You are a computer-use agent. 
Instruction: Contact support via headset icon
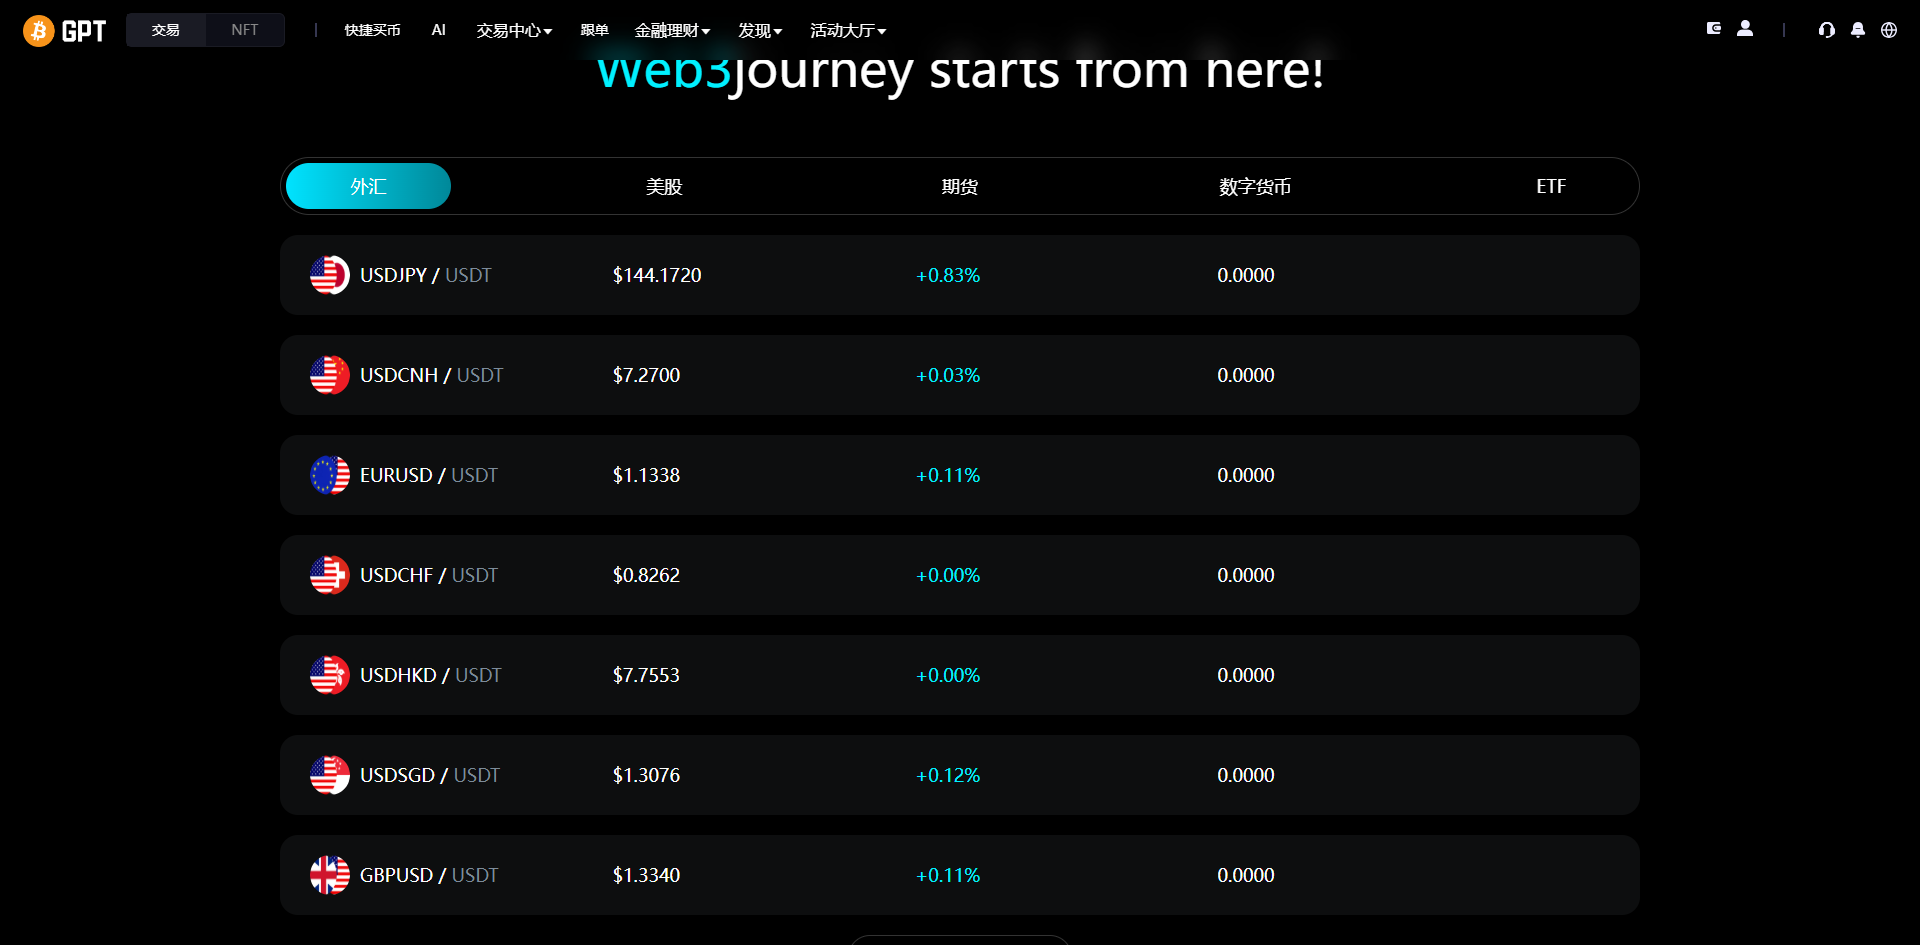pyautogui.click(x=1827, y=30)
